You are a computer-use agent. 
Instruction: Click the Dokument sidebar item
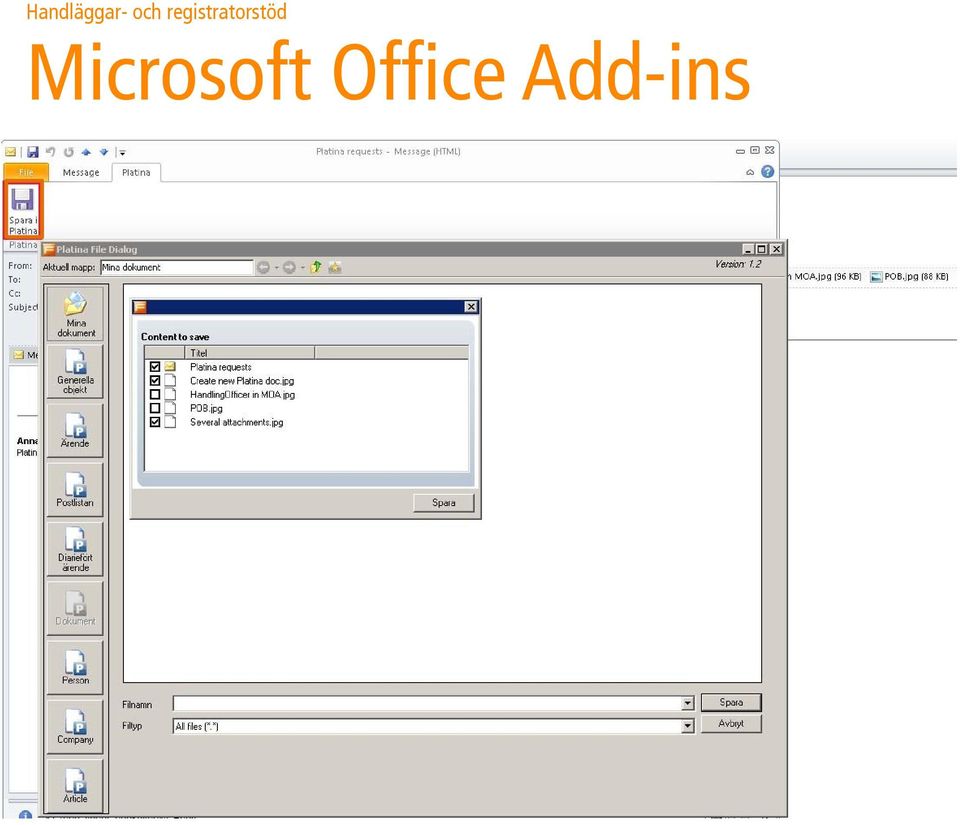[x=75, y=608]
